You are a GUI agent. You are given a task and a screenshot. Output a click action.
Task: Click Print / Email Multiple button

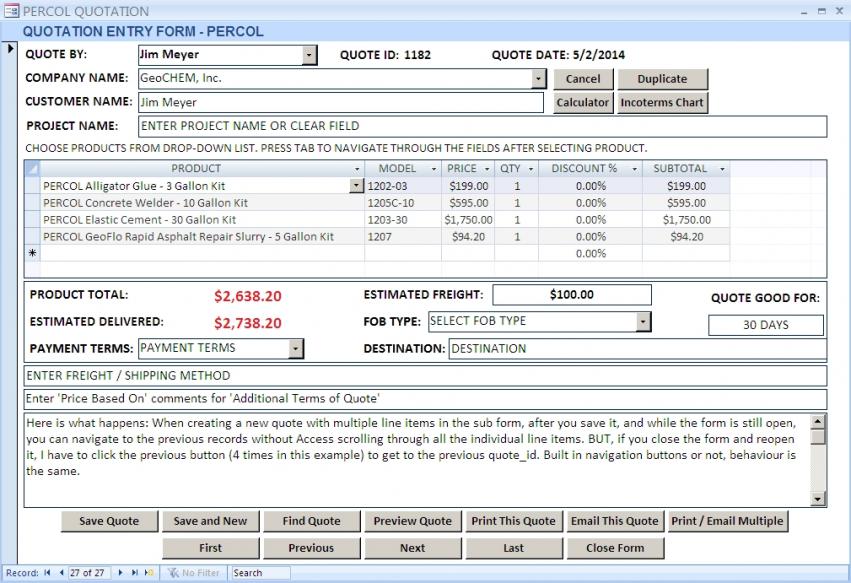tap(728, 521)
